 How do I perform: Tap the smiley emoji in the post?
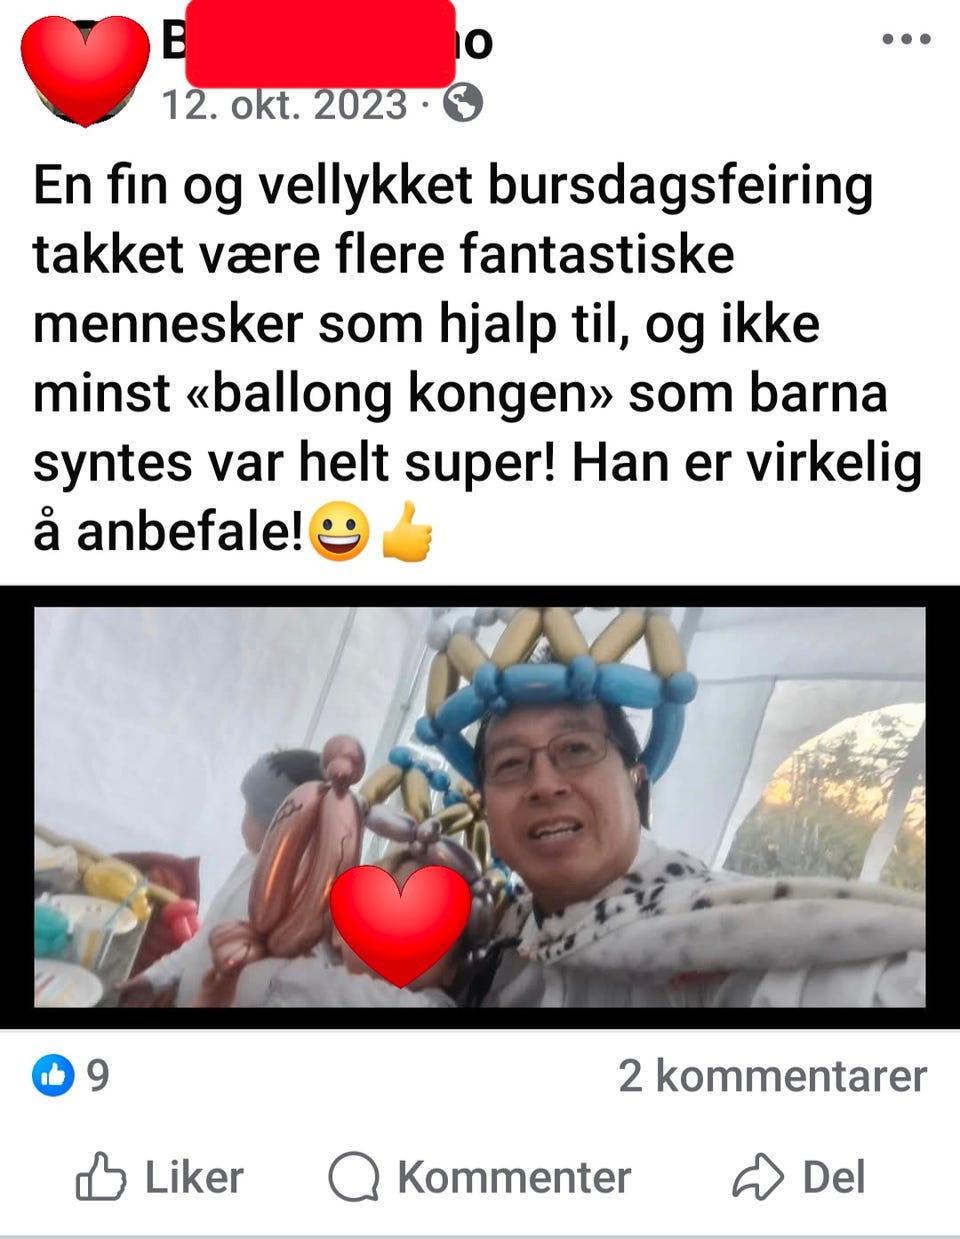(x=339, y=531)
